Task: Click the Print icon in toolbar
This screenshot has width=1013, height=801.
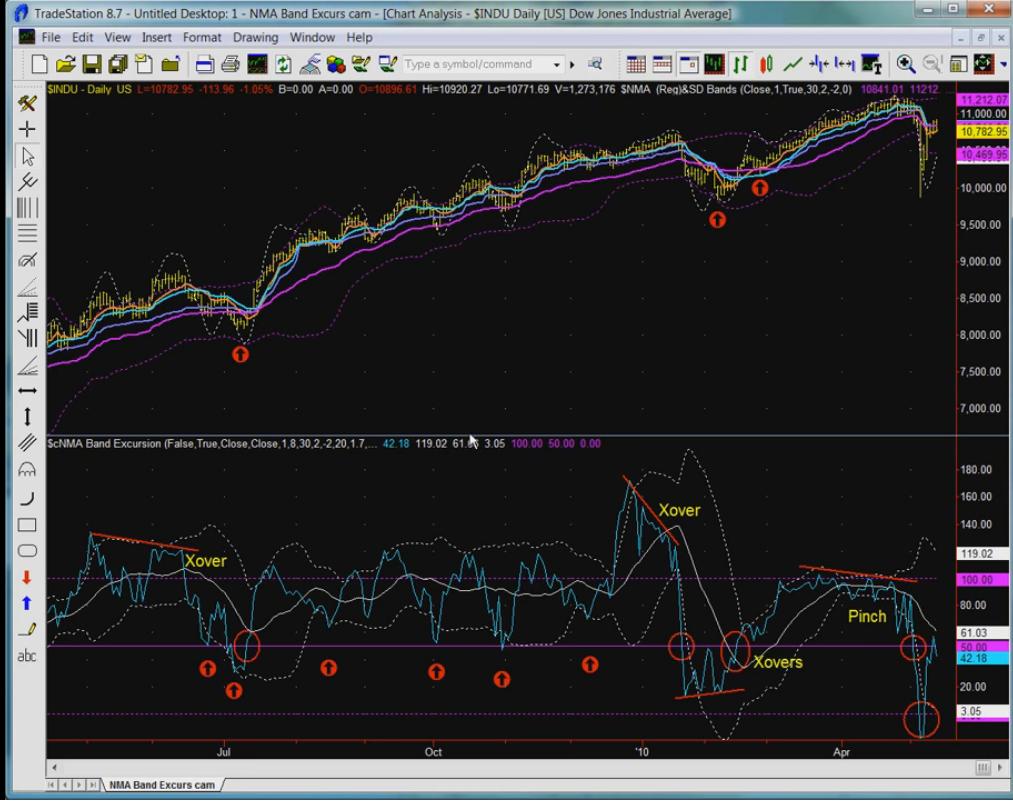Action: click(x=230, y=65)
